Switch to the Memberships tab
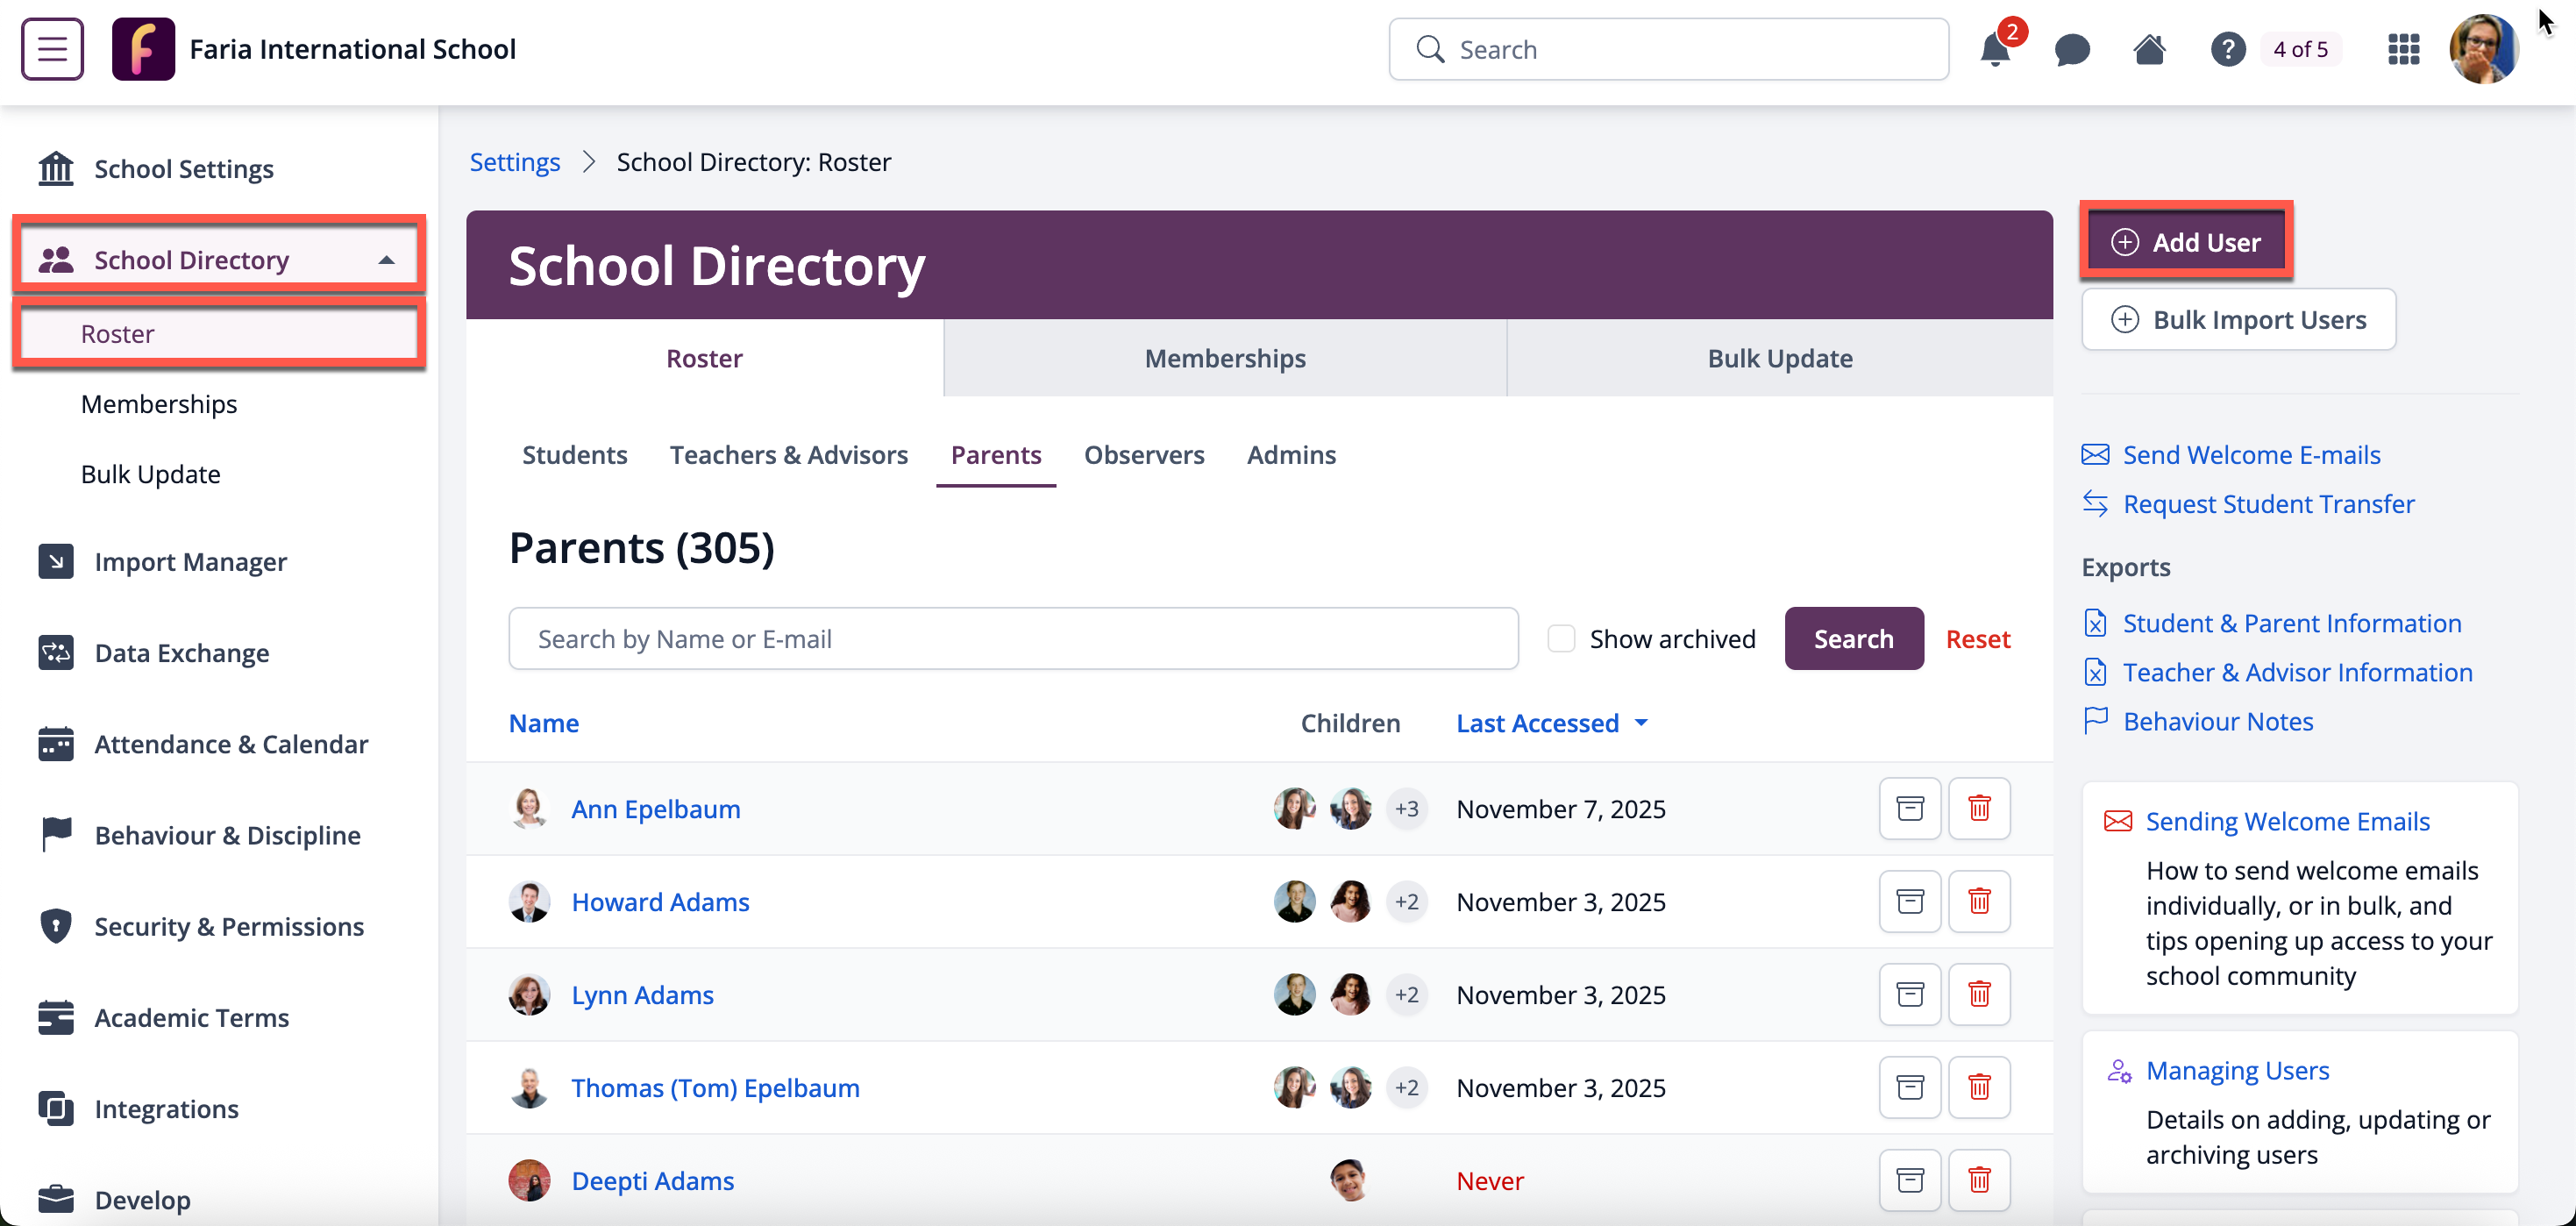The image size is (2576, 1226). 1224,358
